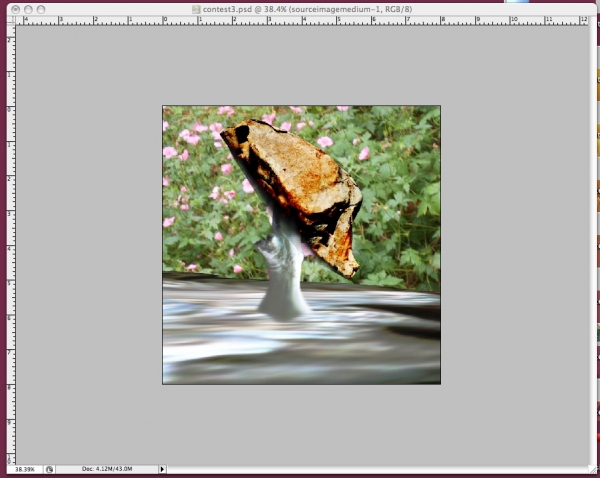
Task: Click the vertical ruler on the left
Action: click(11, 245)
